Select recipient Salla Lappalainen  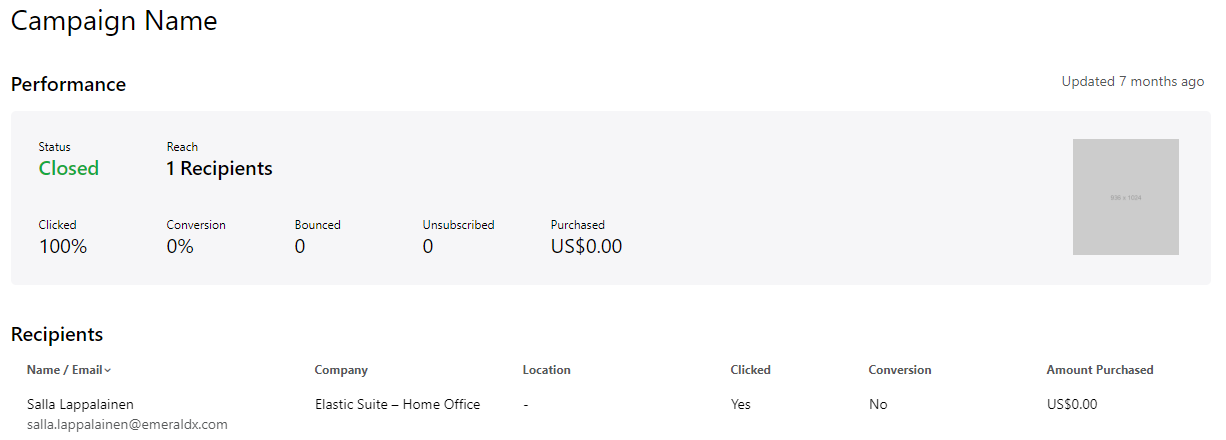[x=80, y=404]
